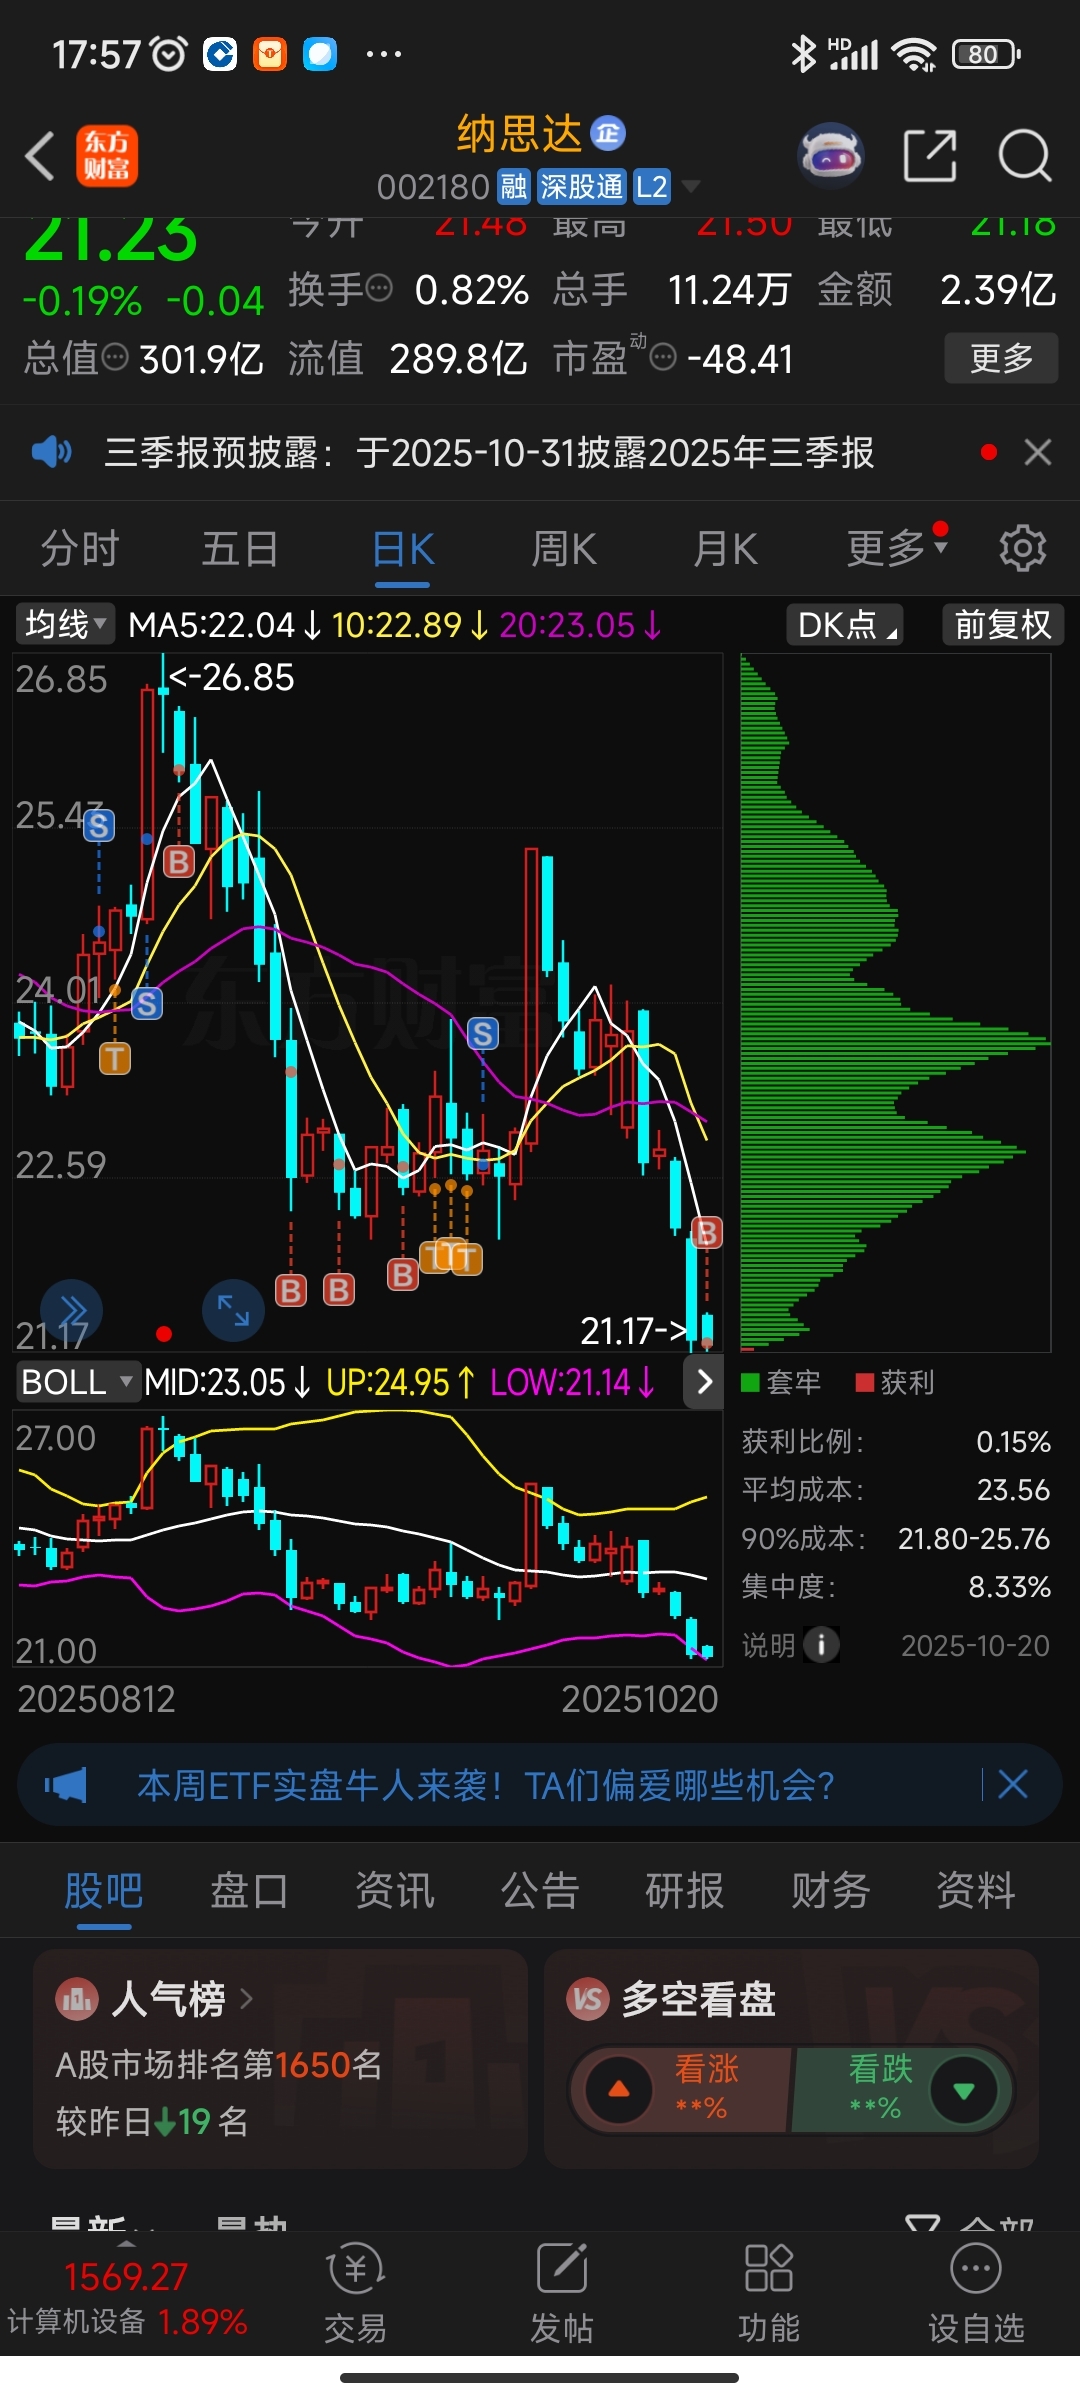1080x2400 pixels.
Task: Tap the 更多 button beside 市盈
Action: (1001, 358)
